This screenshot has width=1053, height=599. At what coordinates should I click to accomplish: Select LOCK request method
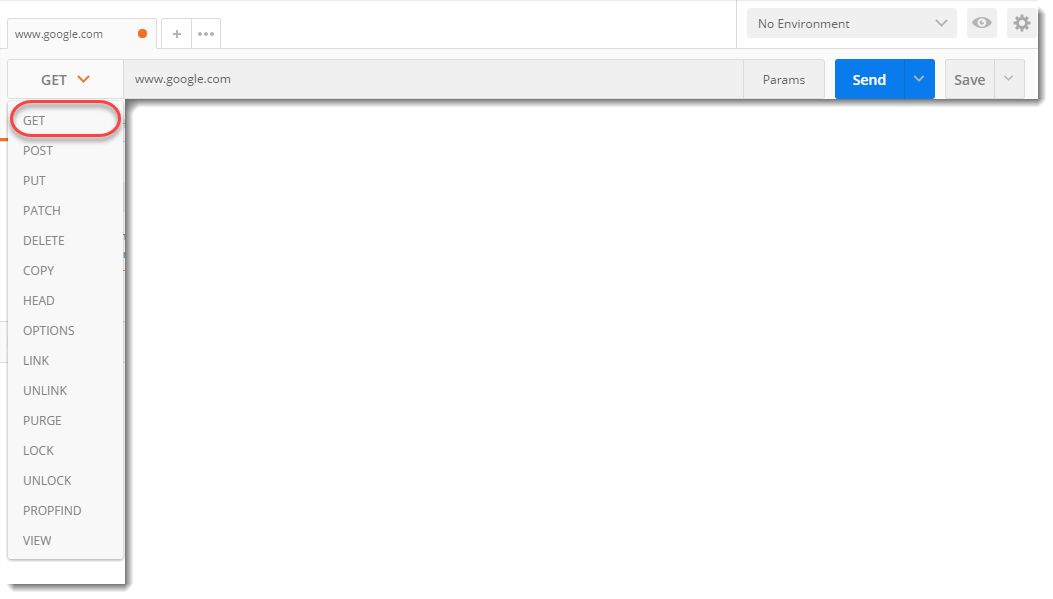65,451
